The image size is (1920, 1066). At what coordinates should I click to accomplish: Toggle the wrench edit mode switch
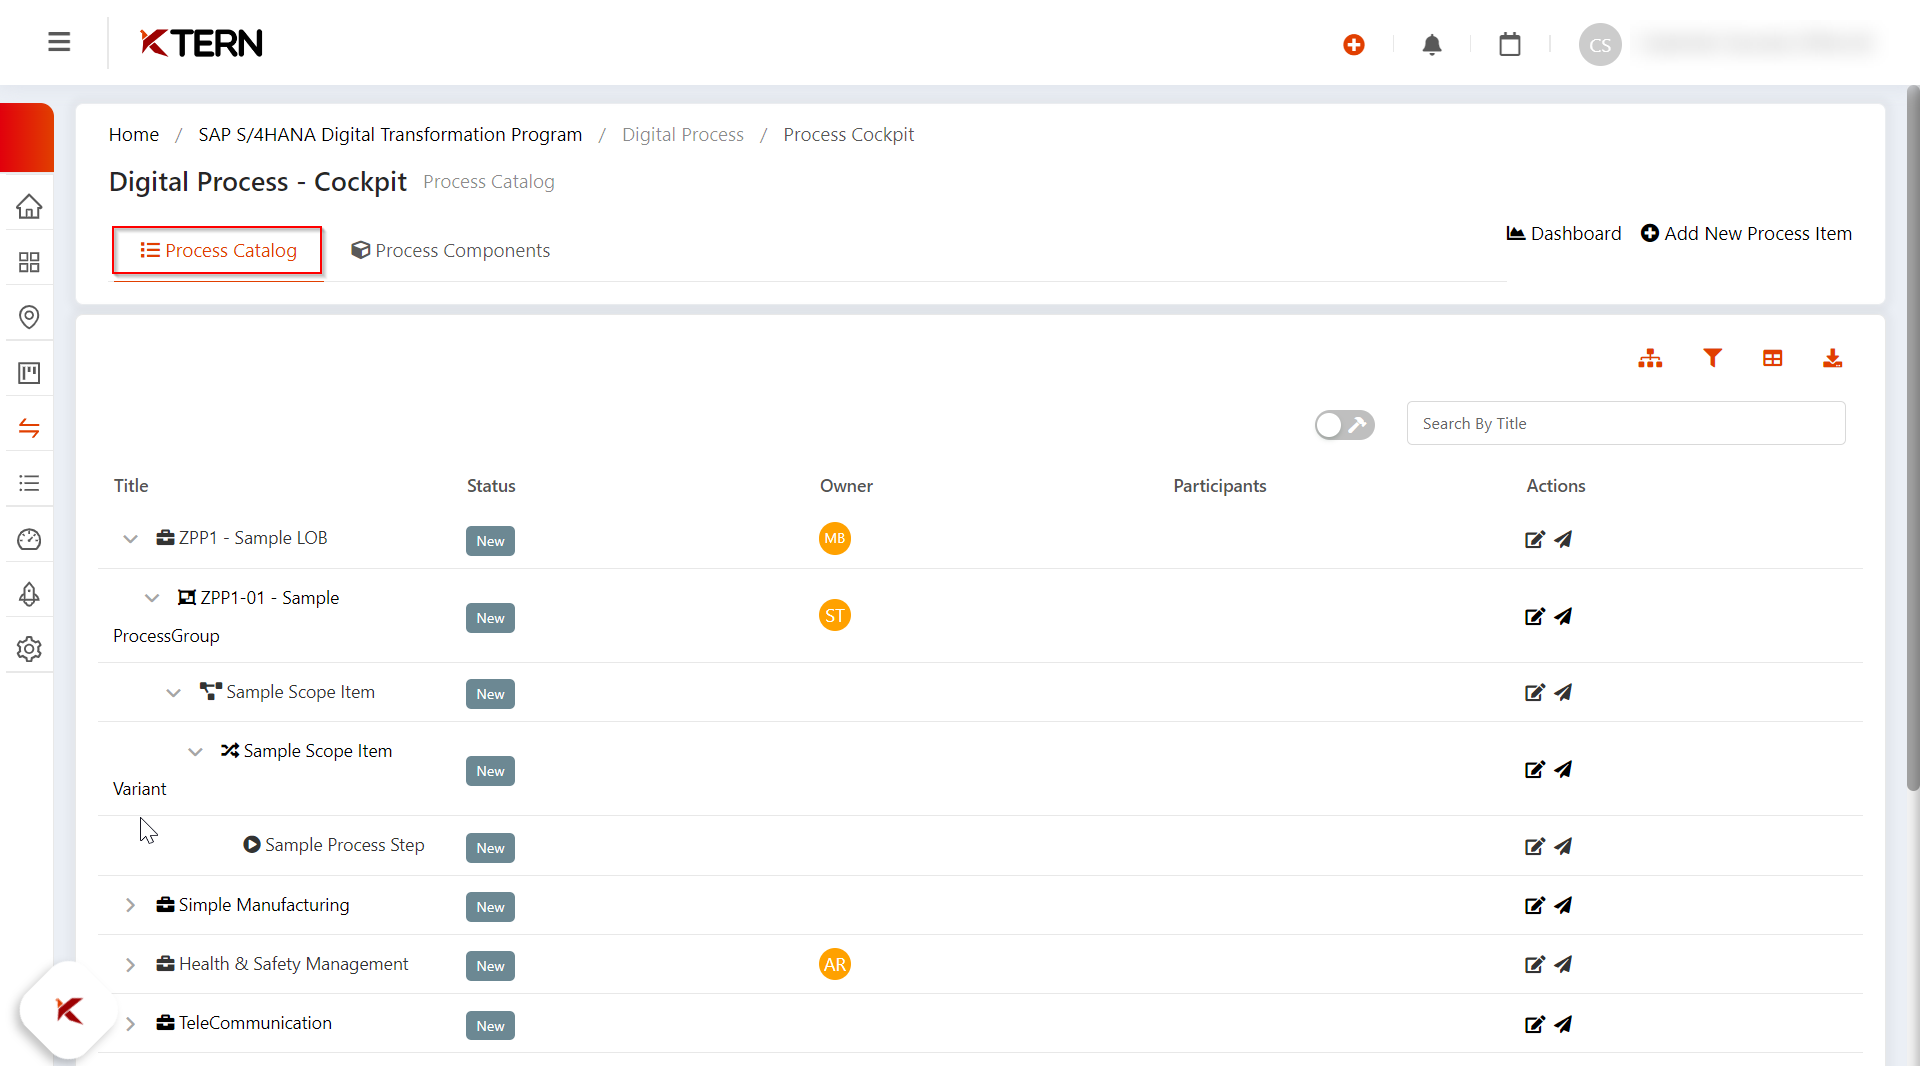1344,425
